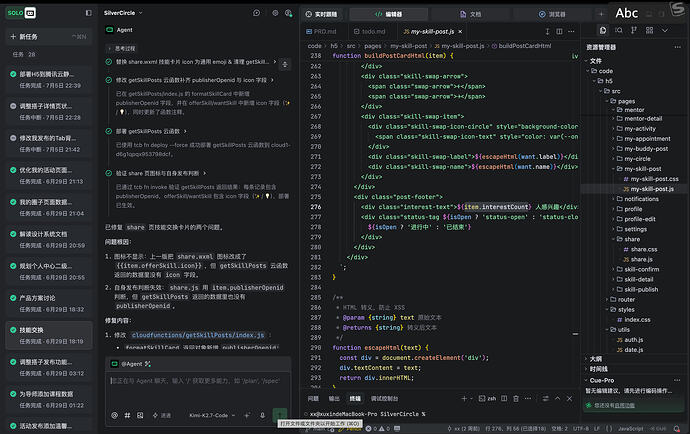This screenshot has height=434, width=690.
Task: Expand the 时间线 timeline section
Action: (x=597, y=369)
